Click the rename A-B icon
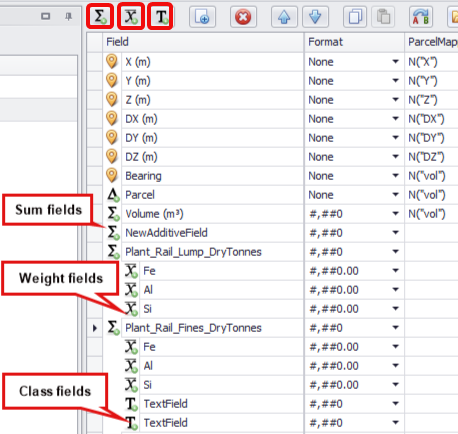 (x=421, y=17)
